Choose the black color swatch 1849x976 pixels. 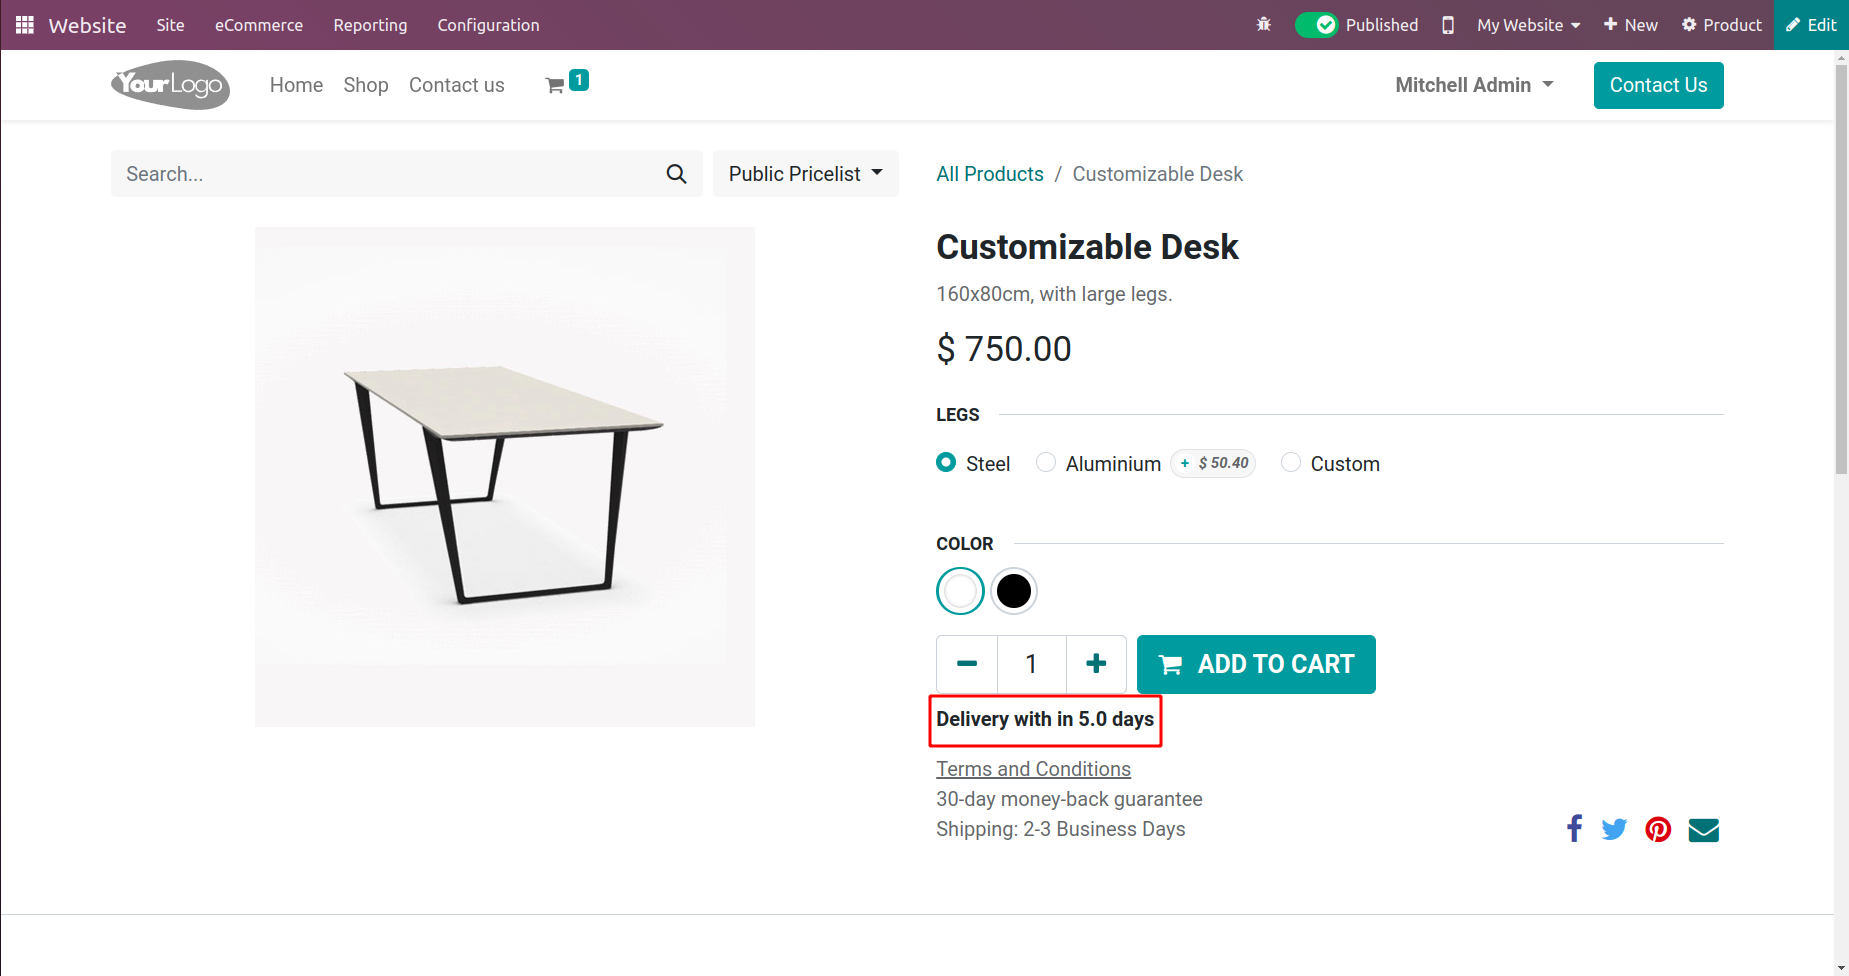coord(1014,591)
